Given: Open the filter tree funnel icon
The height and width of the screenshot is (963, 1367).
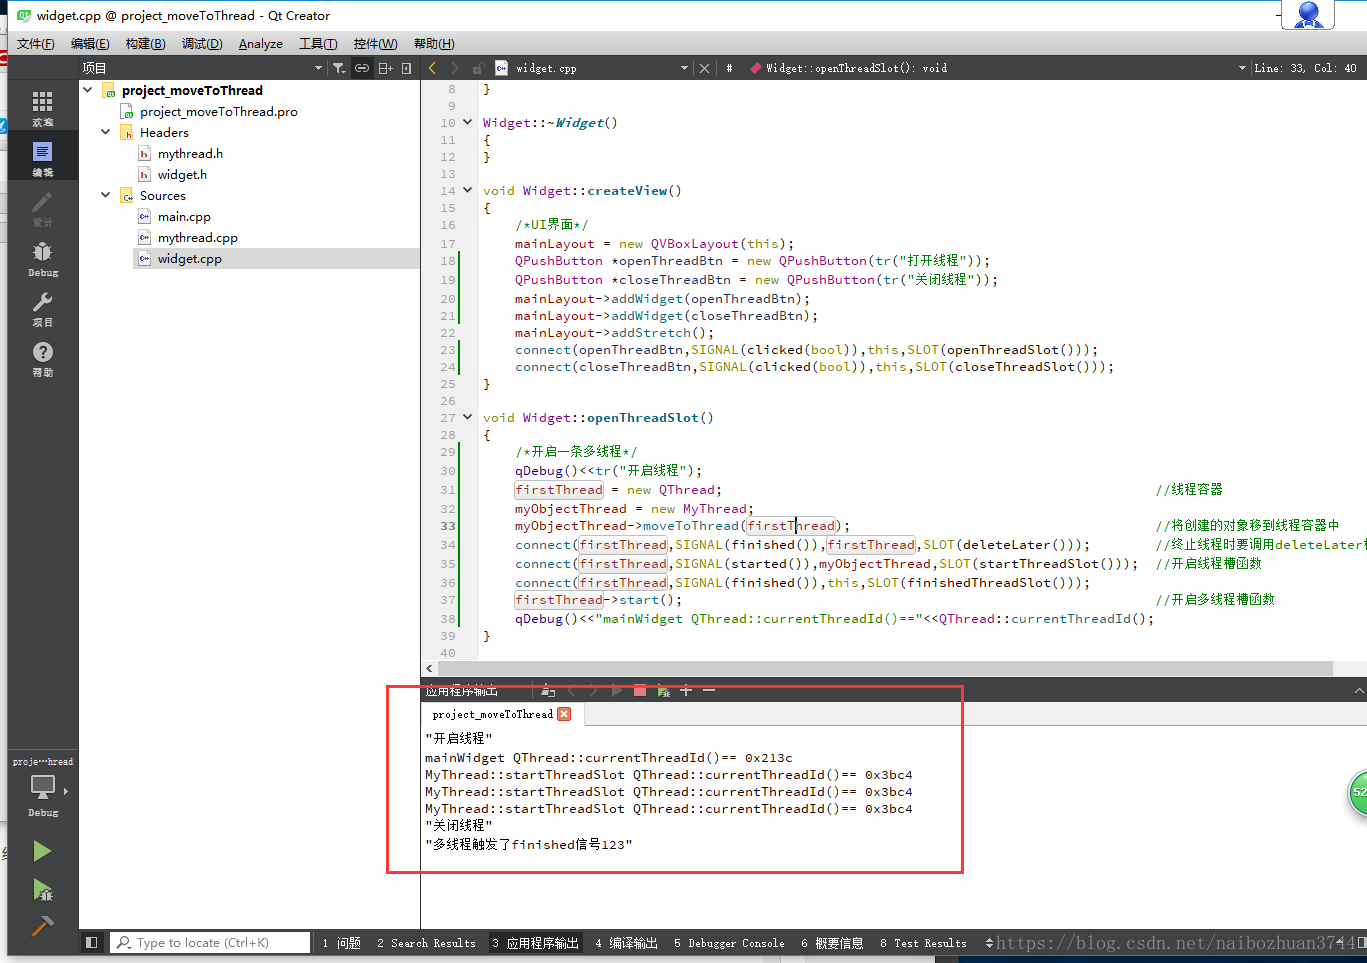Looking at the screenshot, I should (339, 68).
